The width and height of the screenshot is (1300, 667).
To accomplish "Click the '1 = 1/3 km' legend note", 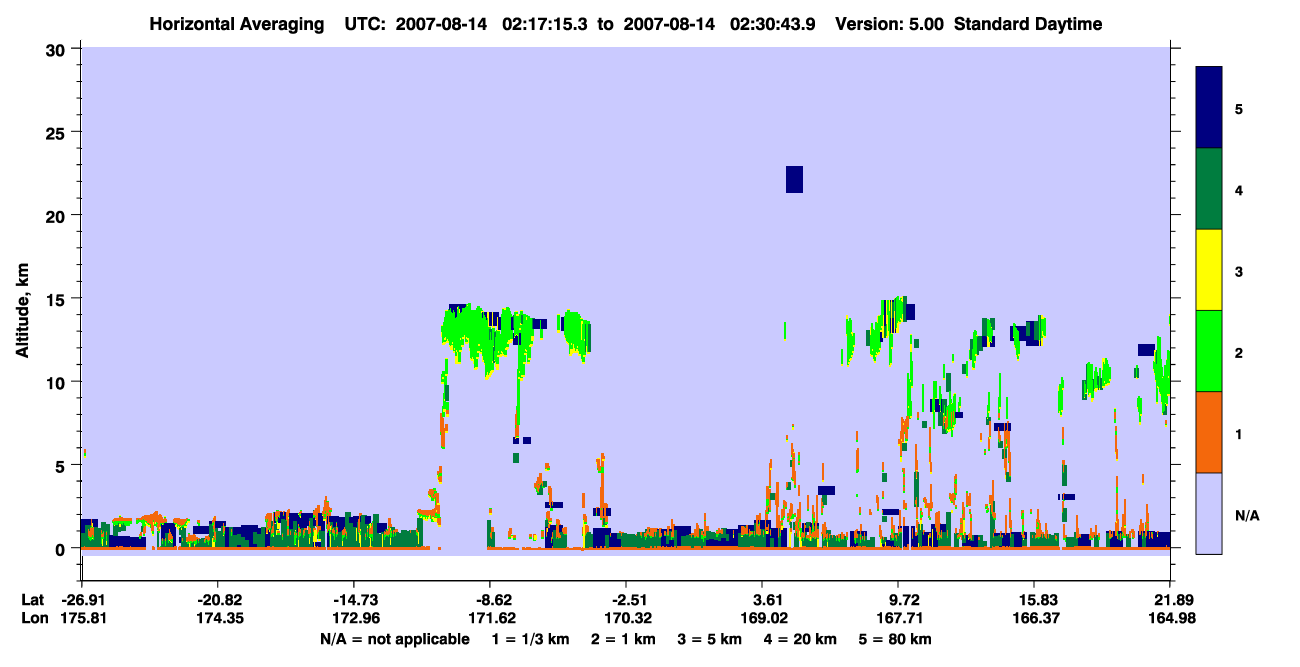I will tap(529, 639).
